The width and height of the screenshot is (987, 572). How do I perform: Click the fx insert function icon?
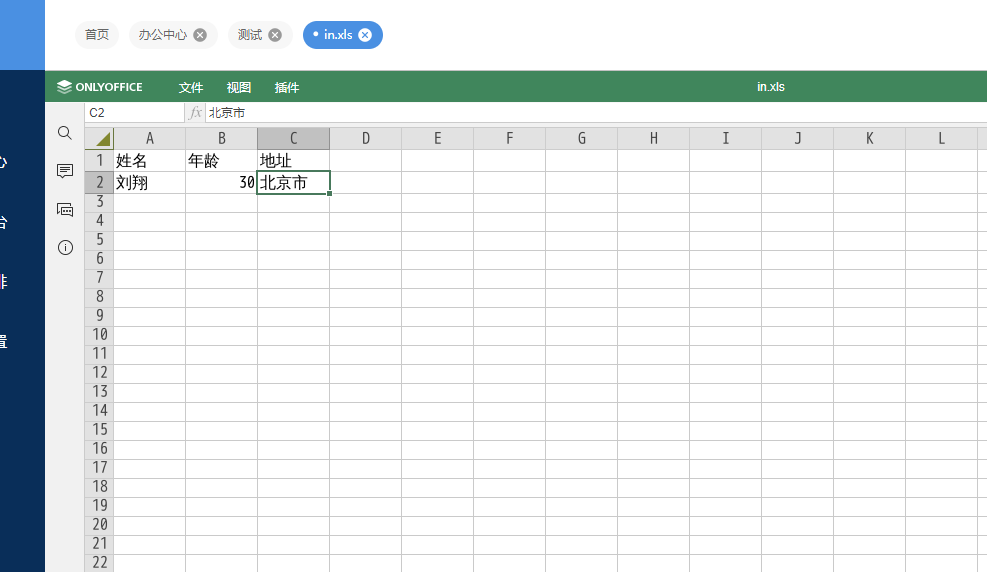tap(195, 113)
